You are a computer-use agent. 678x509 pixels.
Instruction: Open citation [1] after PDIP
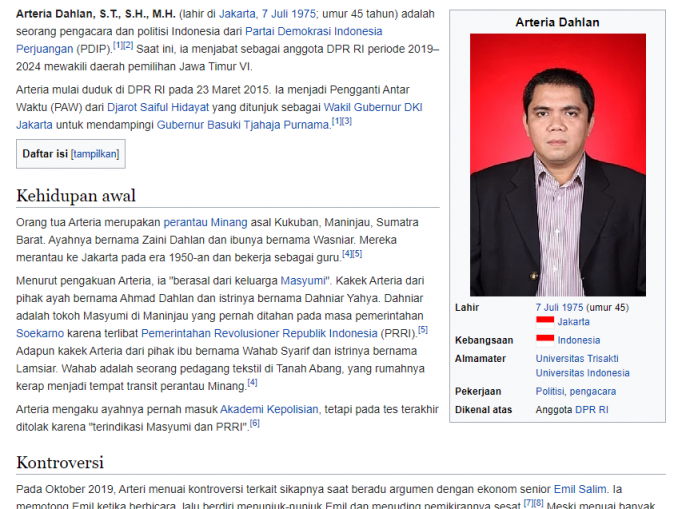point(118,45)
